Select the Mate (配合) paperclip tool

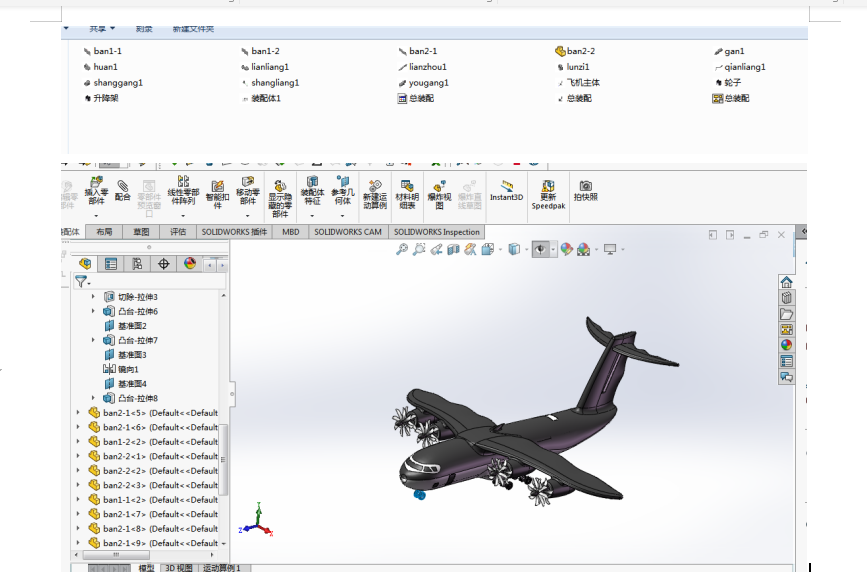click(x=122, y=190)
